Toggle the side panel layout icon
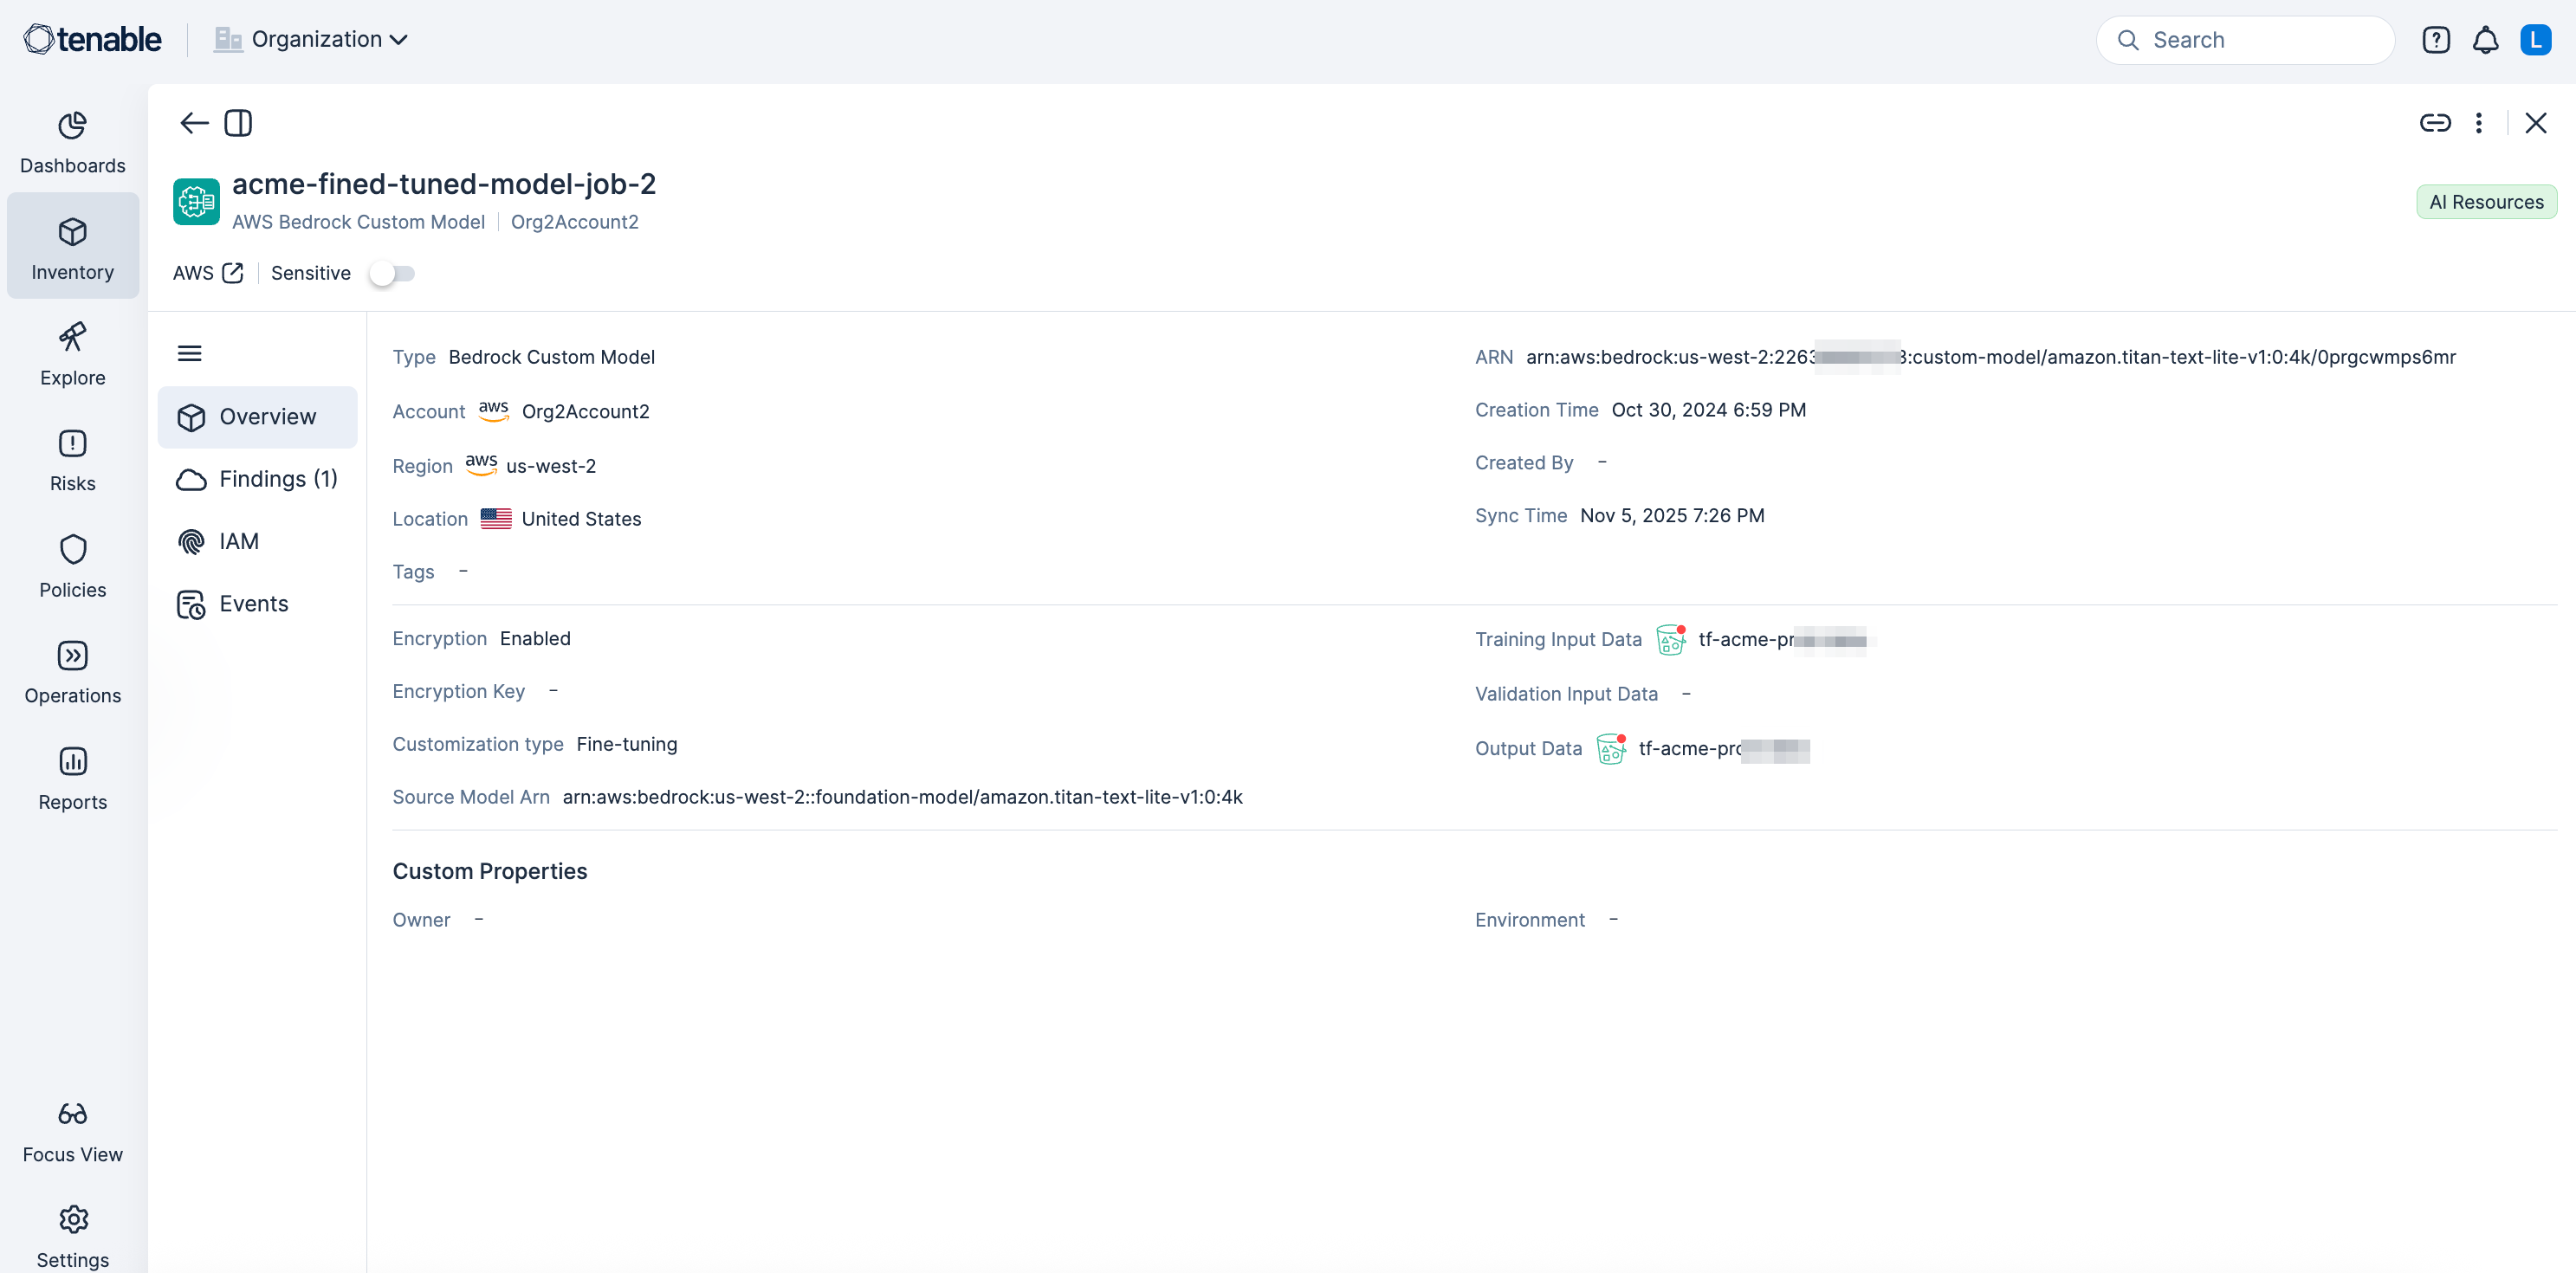Image resolution: width=2576 pixels, height=1273 pixels. (x=238, y=123)
